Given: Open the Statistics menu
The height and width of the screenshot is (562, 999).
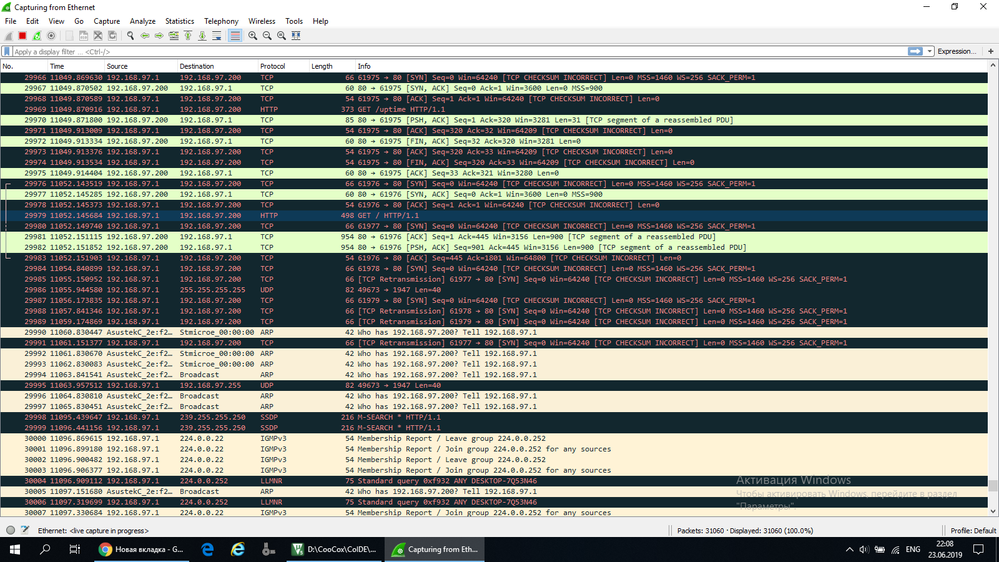Looking at the screenshot, I should [180, 21].
